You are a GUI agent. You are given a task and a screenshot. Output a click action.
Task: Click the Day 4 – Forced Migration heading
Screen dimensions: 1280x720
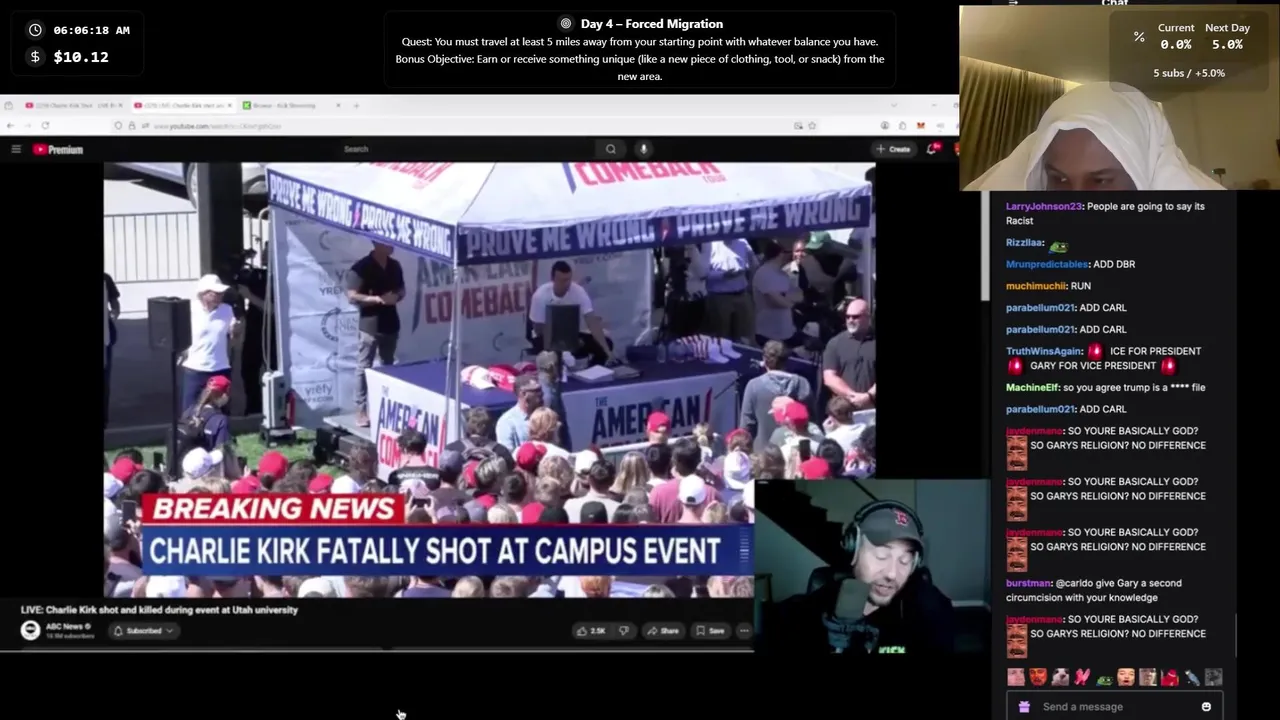point(652,24)
